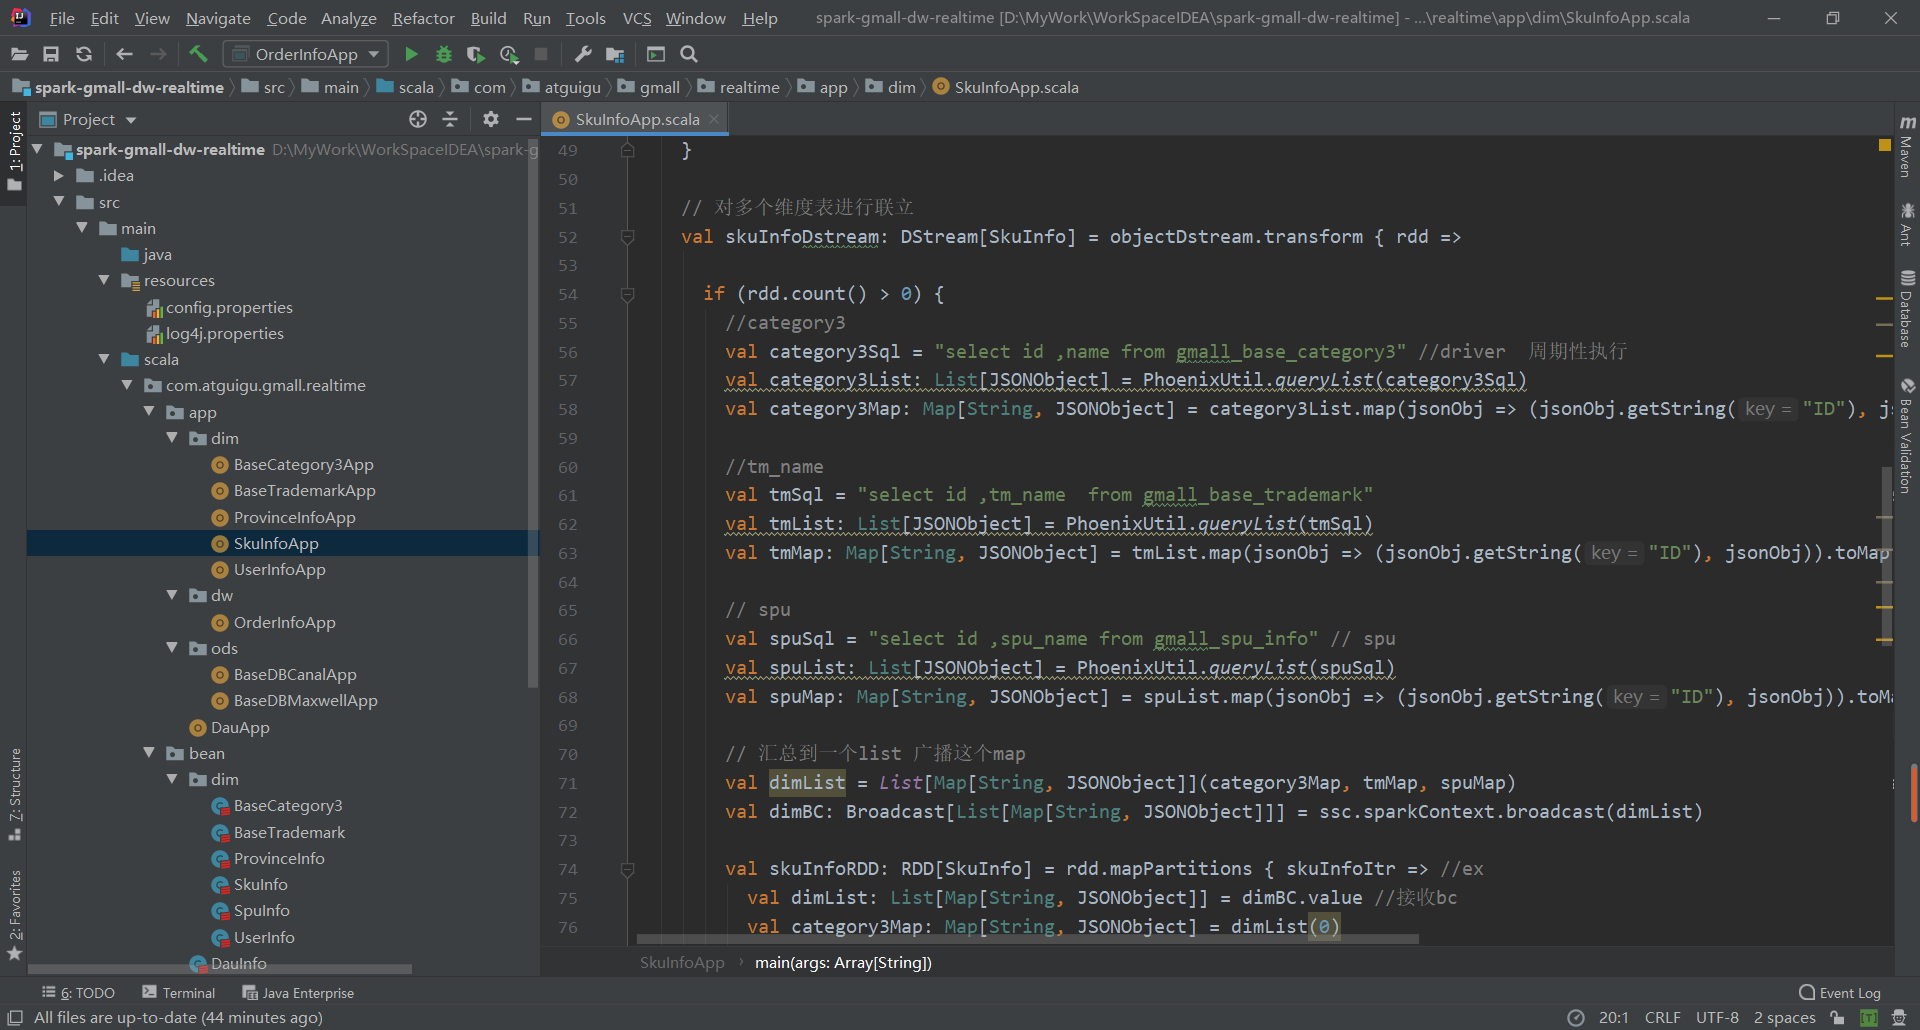Open the Database tool window

[1907, 309]
